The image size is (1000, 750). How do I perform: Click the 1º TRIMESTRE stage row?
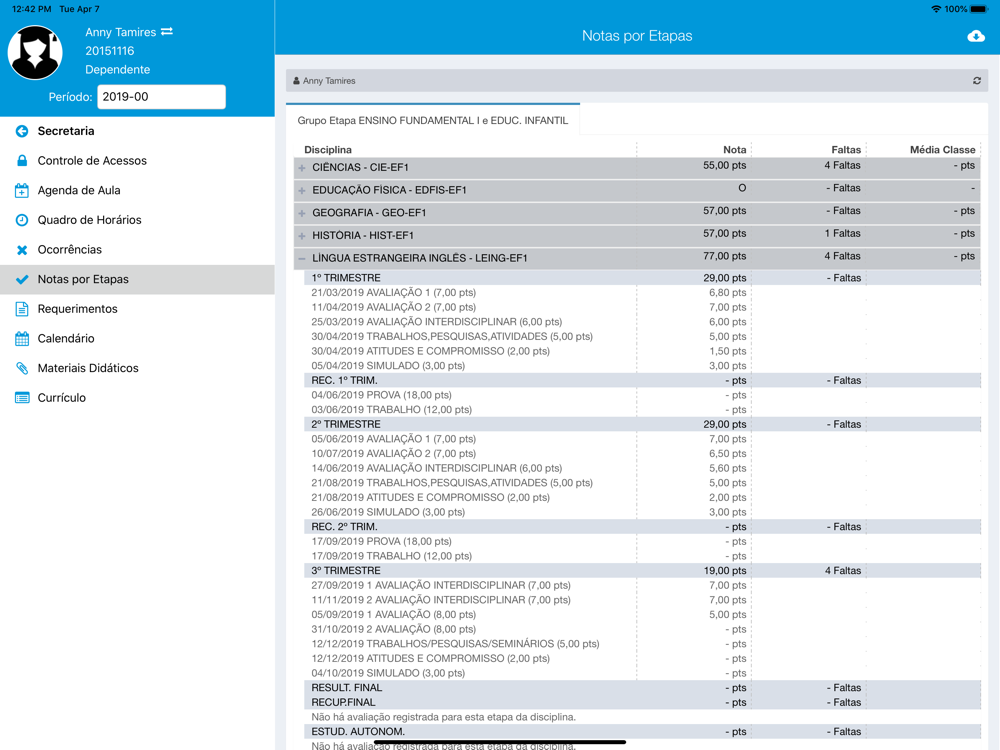[642, 278]
